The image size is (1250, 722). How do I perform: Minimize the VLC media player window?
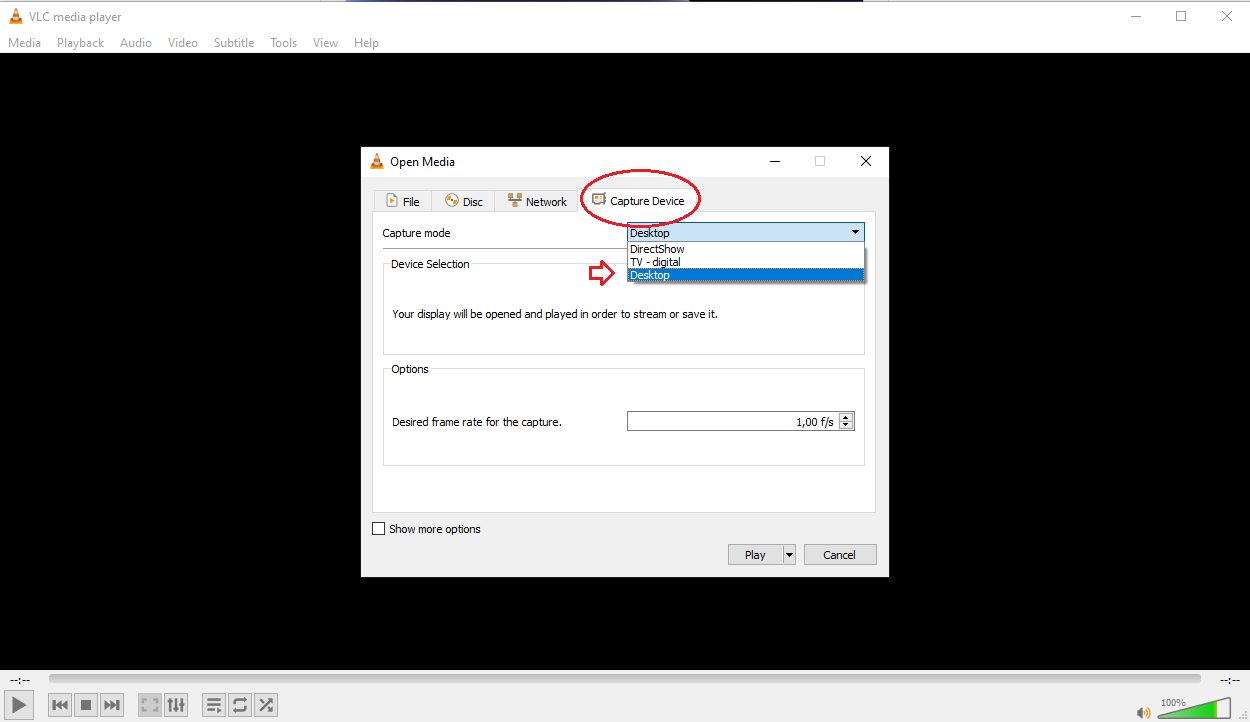[1135, 16]
